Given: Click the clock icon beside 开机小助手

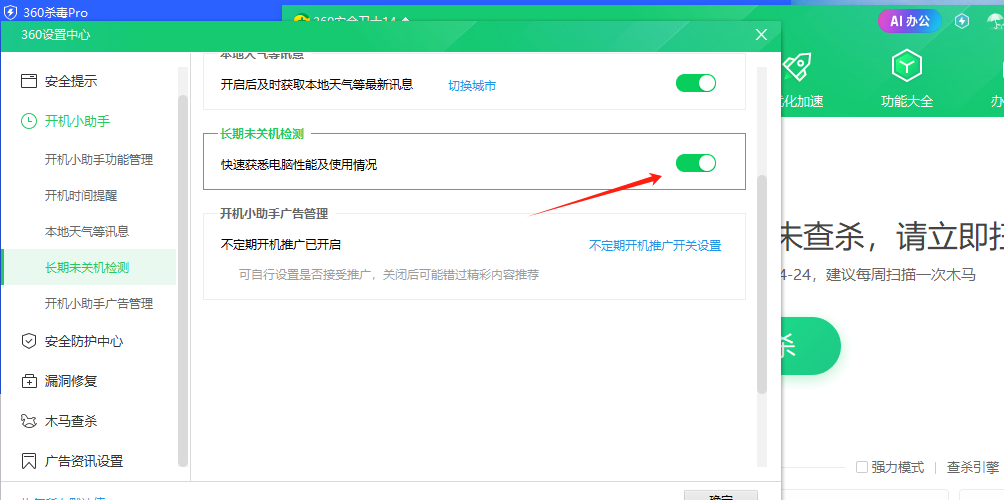Looking at the screenshot, I should 29,121.
